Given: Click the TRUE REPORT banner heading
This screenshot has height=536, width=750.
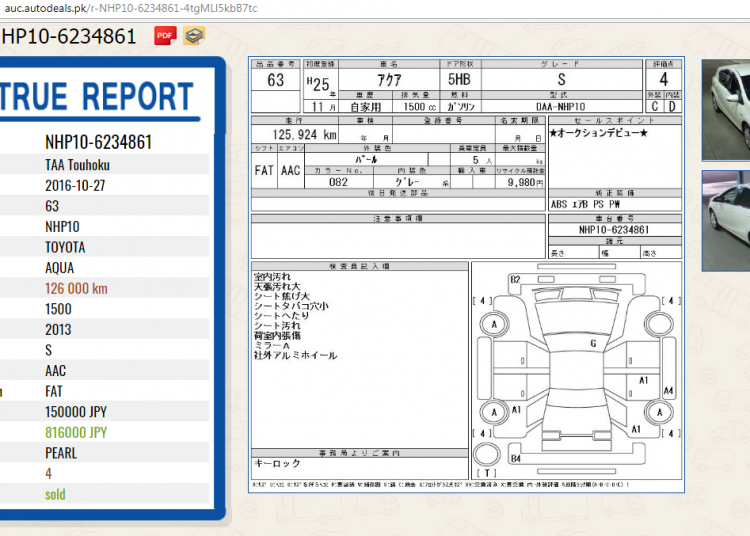Looking at the screenshot, I should pos(98,97).
